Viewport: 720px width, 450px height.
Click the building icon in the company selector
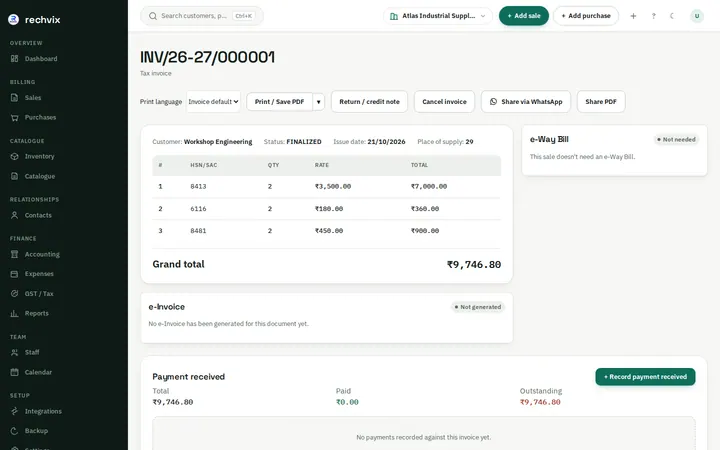[394, 17]
